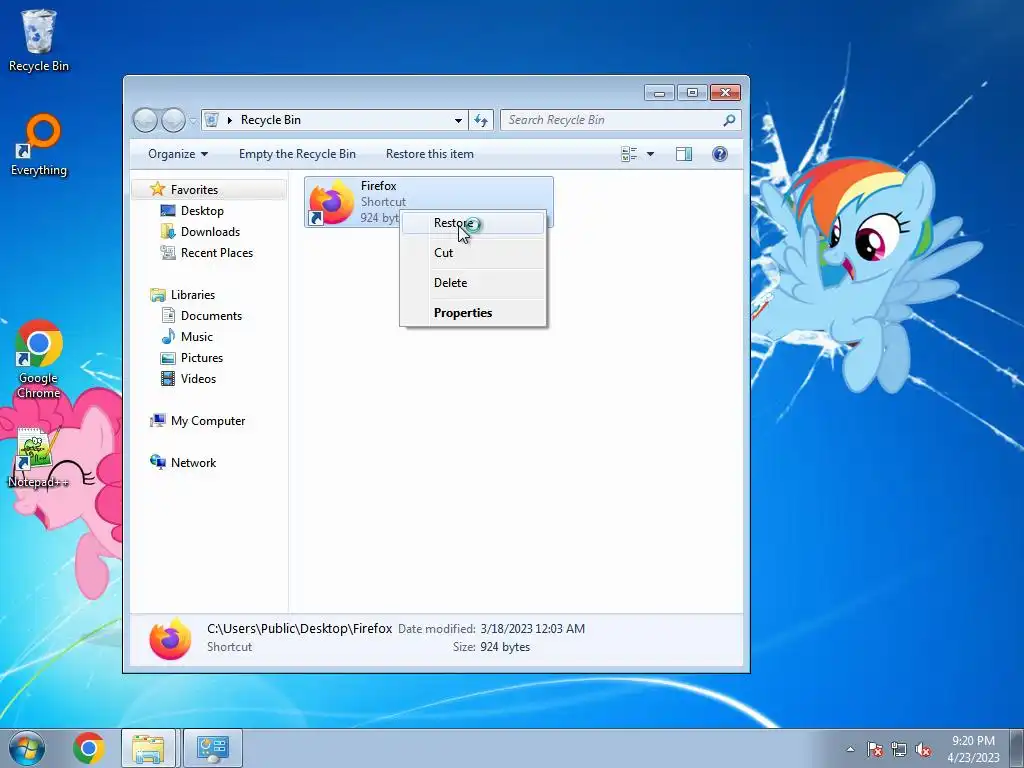Change view with the view icon
This screenshot has height=768, width=1024.
click(x=629, y=154)
